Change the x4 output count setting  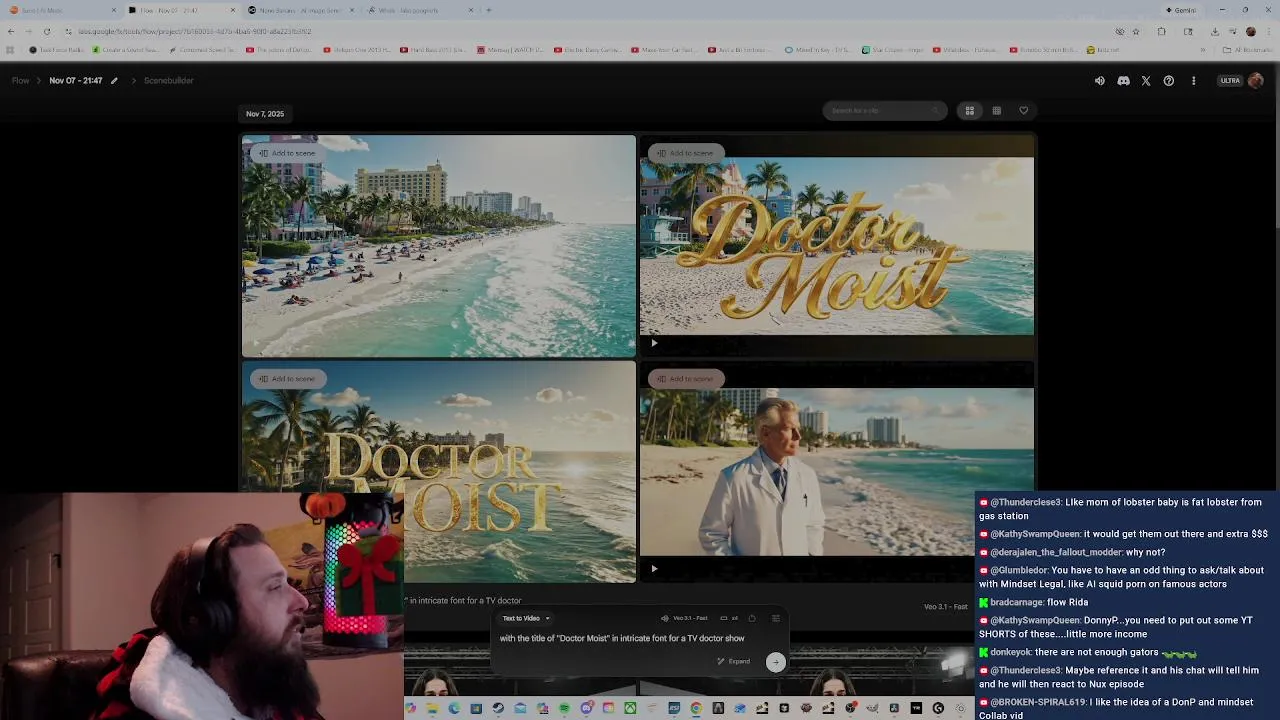point(729,618)
